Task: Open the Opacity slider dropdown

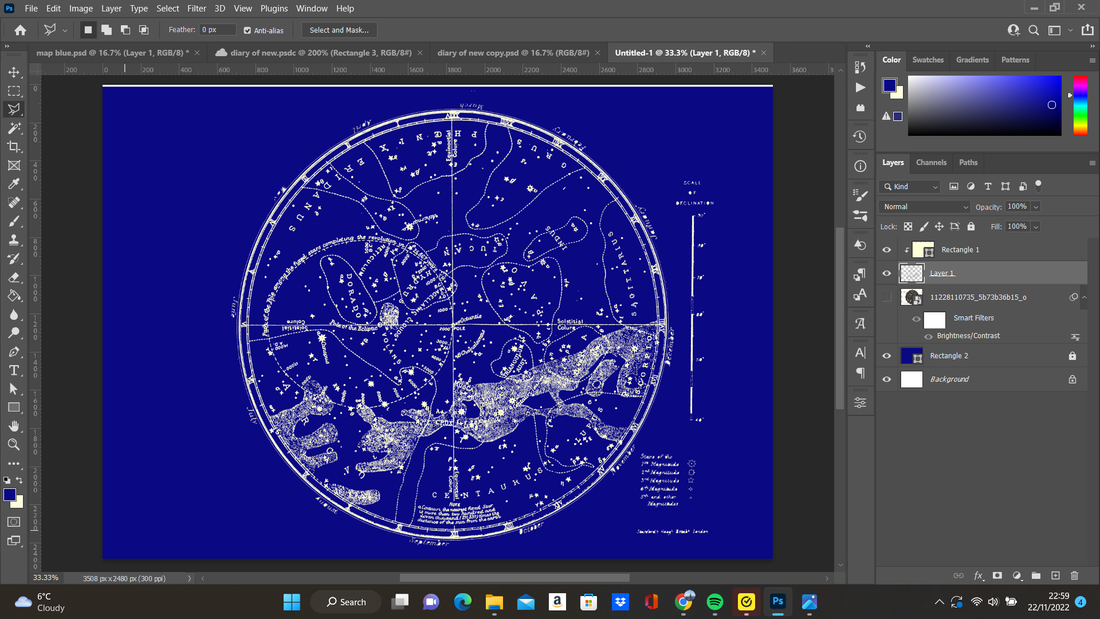Action: (x=1035, y=207)
